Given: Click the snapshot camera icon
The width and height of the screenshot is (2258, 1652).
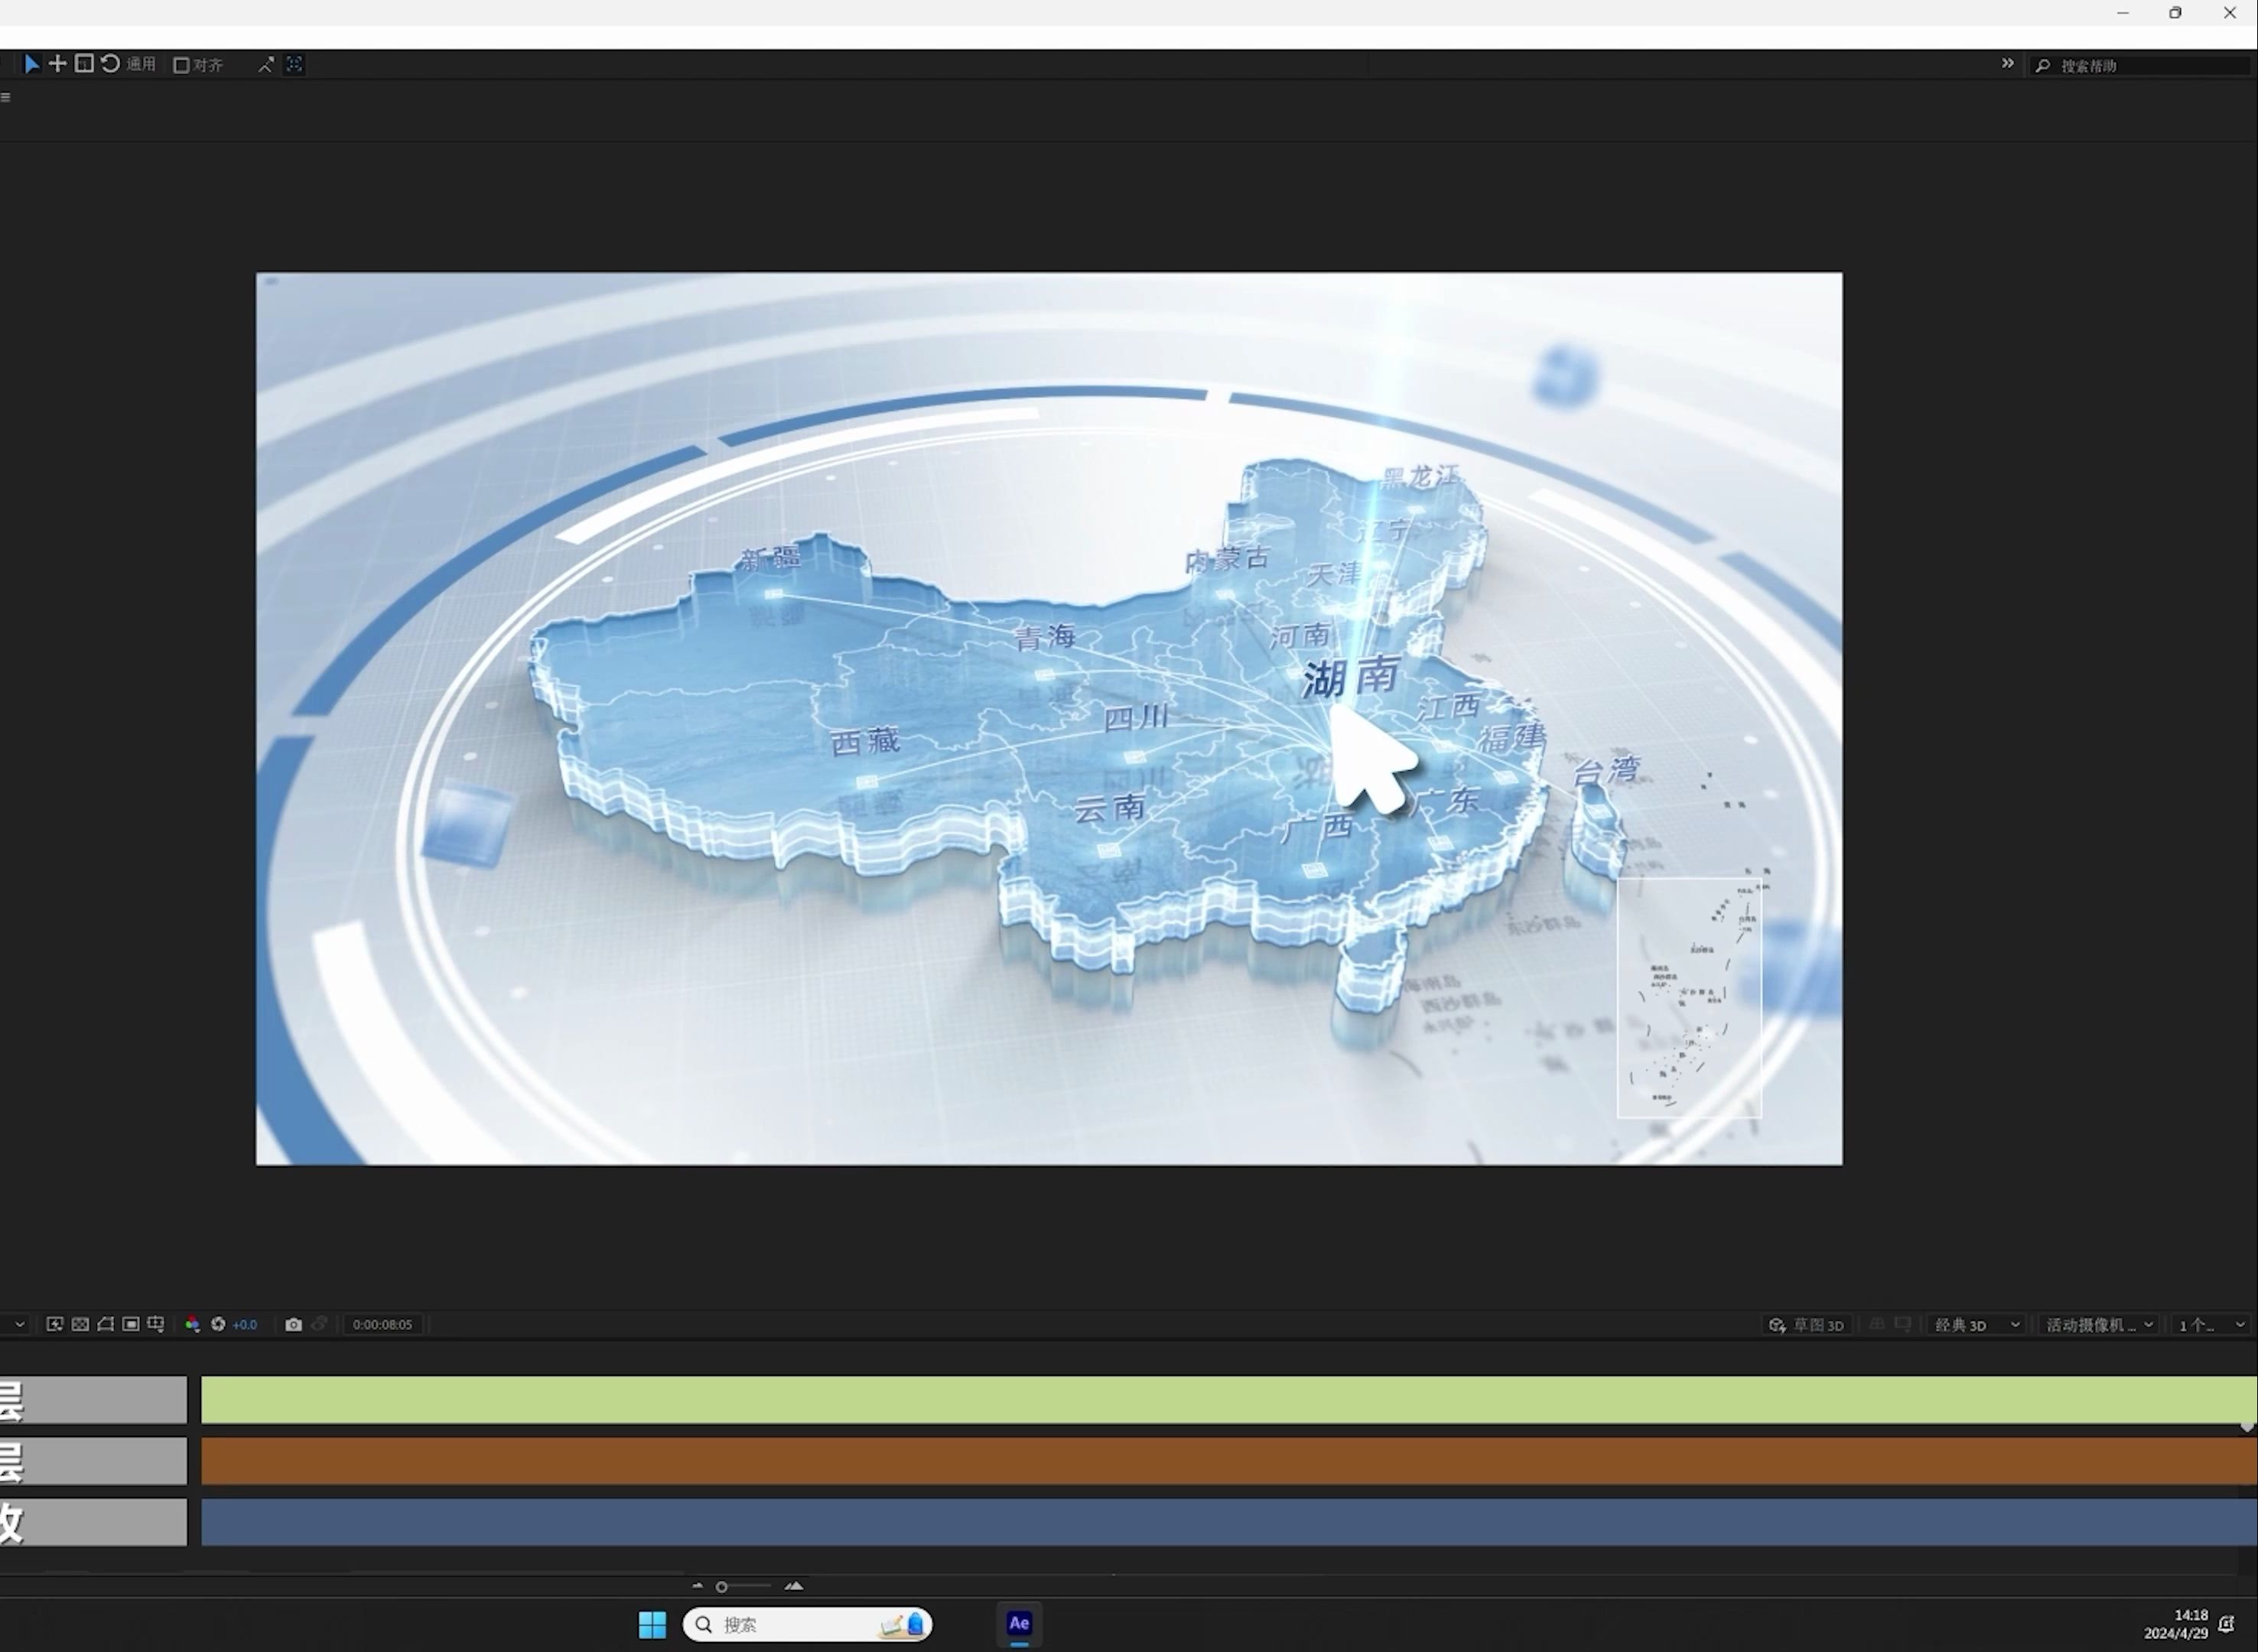Looking at the screenshot, I should pos(293,1324).
